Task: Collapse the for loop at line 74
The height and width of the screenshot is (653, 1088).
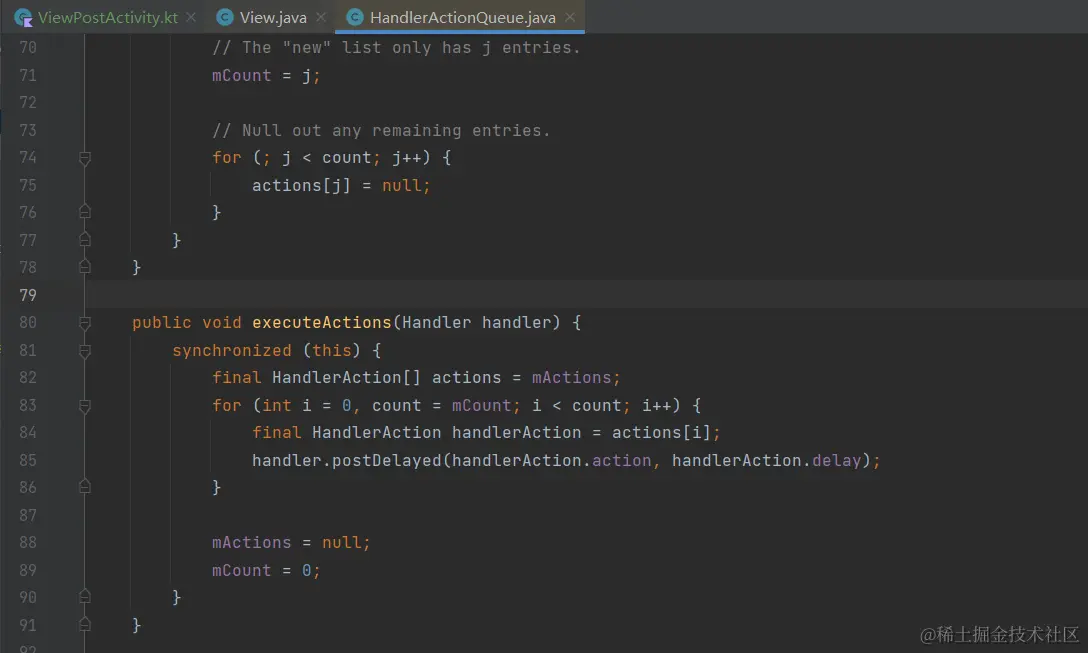Action: coord(85,158)
